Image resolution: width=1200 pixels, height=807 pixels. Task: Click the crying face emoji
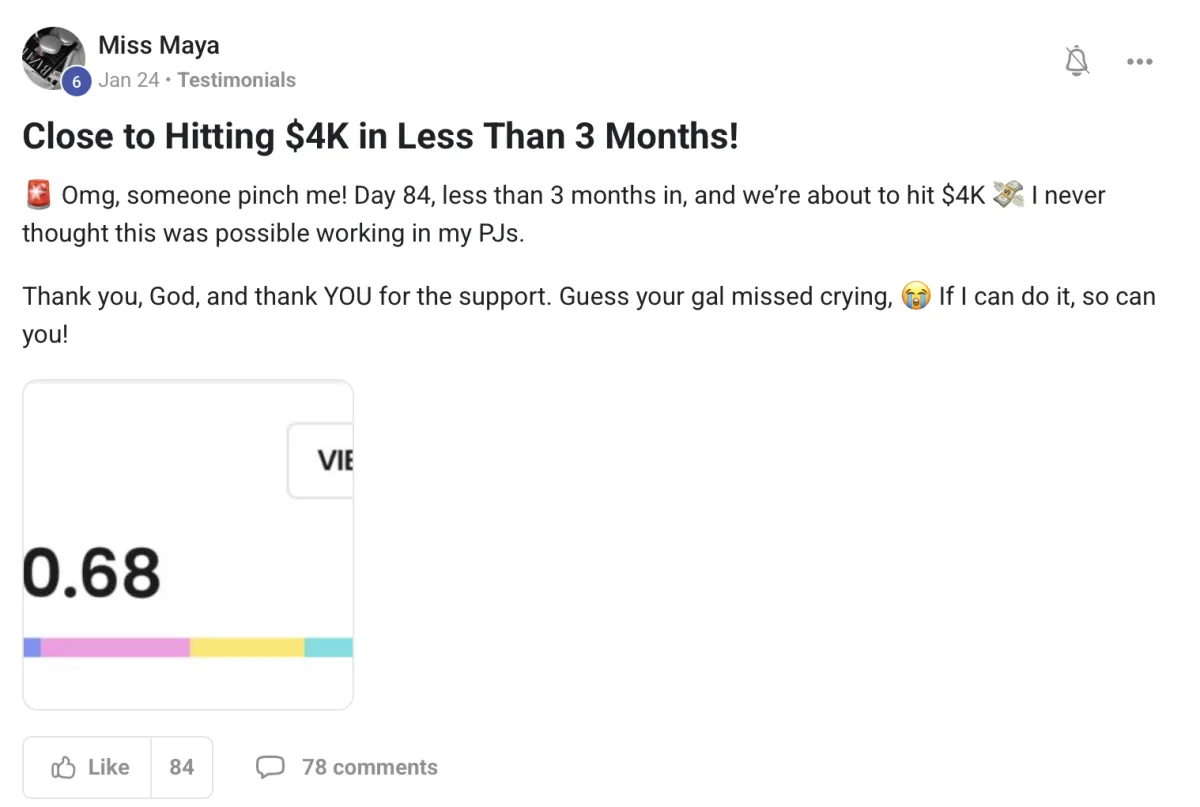(915, 297)
